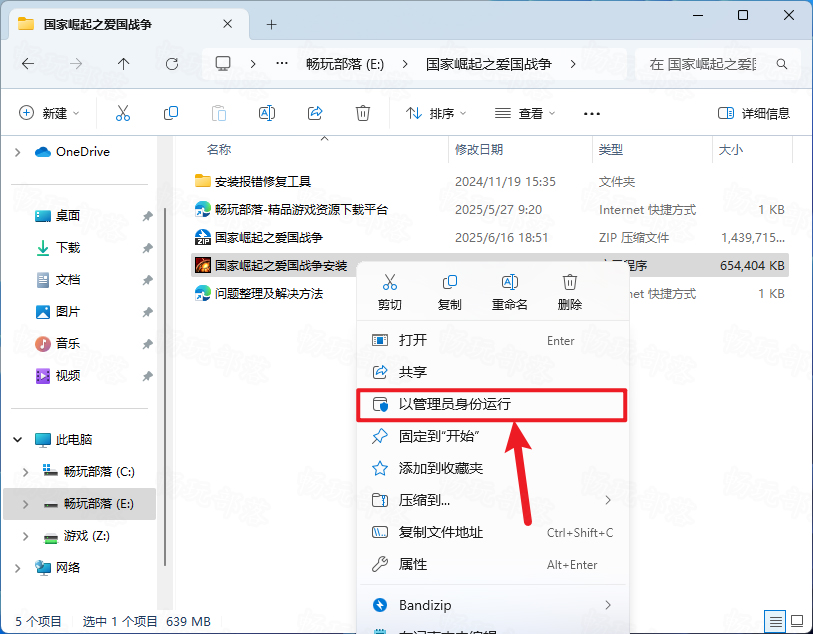Click 国家崛起之爱国战争 in the breadcrumb

488,64
